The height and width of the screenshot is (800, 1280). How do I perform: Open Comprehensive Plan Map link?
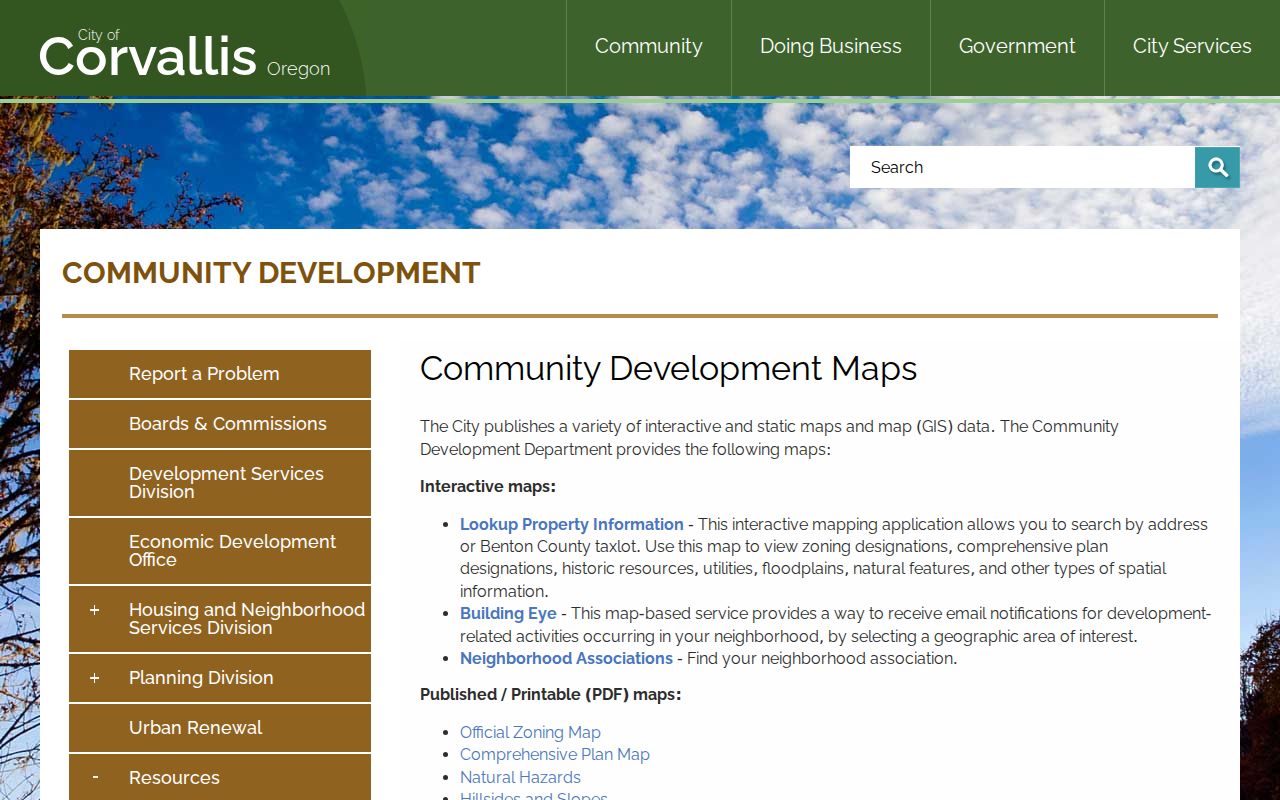pyautogui.click(x=555, y=754)
